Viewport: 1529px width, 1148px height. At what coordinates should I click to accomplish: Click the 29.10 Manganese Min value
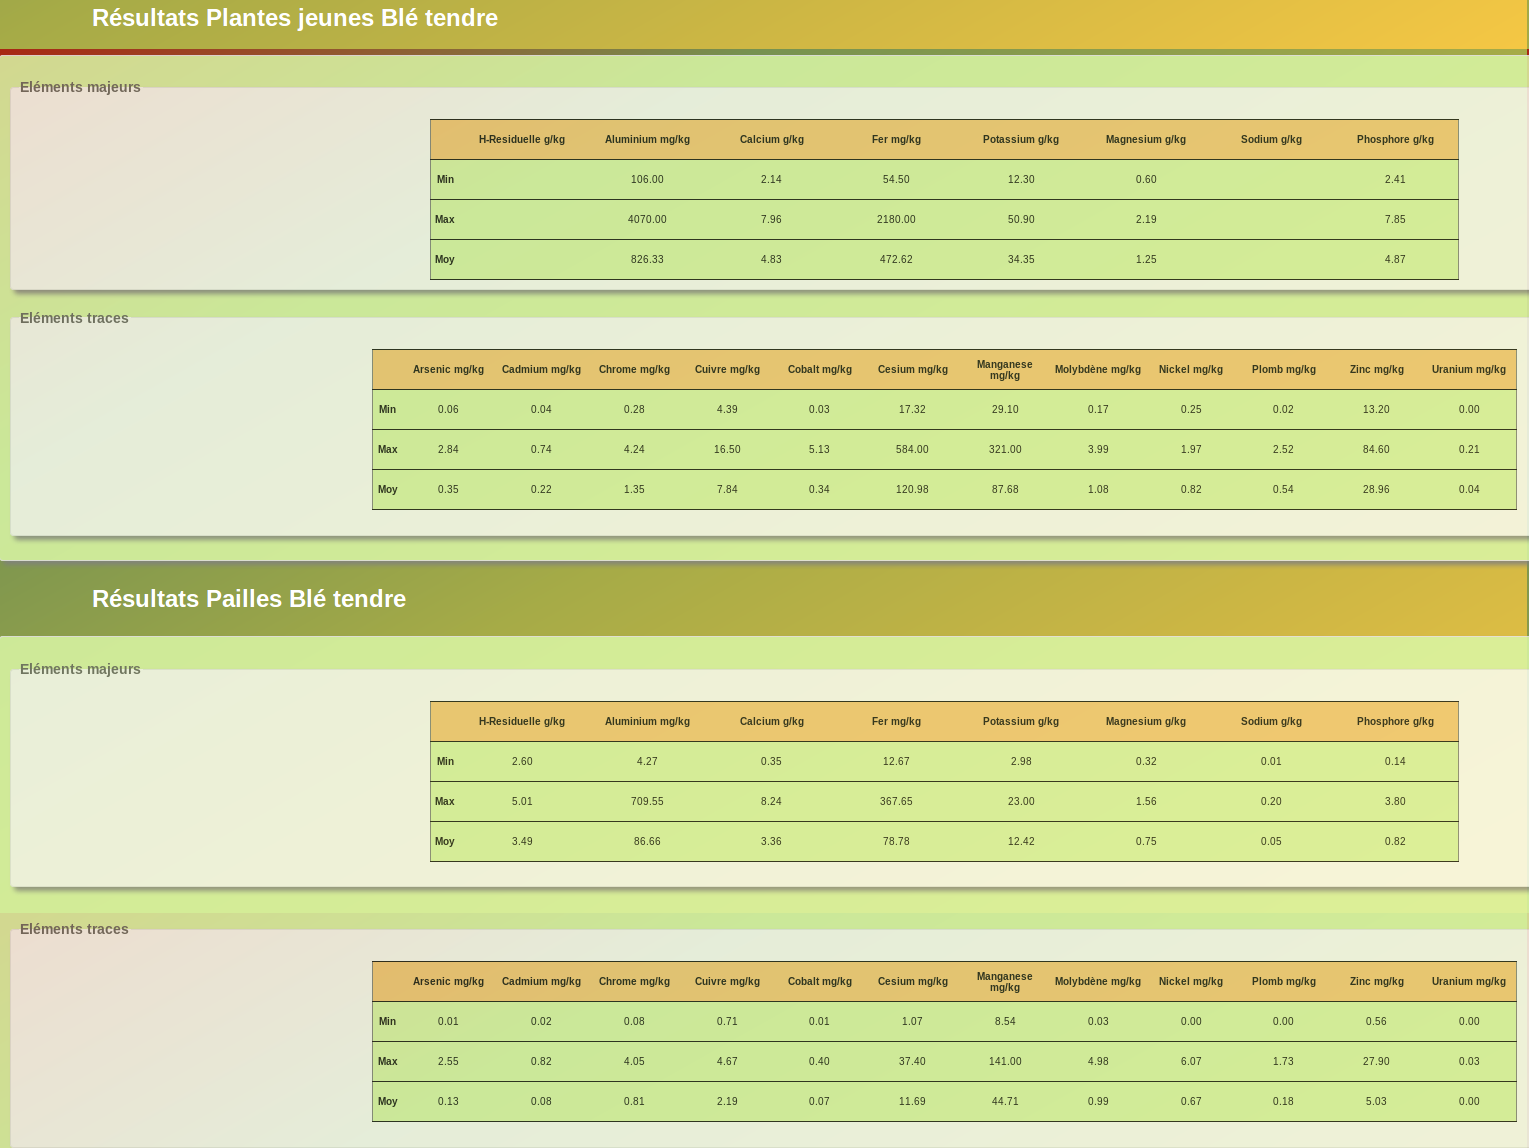click(x=1005, y=409)
